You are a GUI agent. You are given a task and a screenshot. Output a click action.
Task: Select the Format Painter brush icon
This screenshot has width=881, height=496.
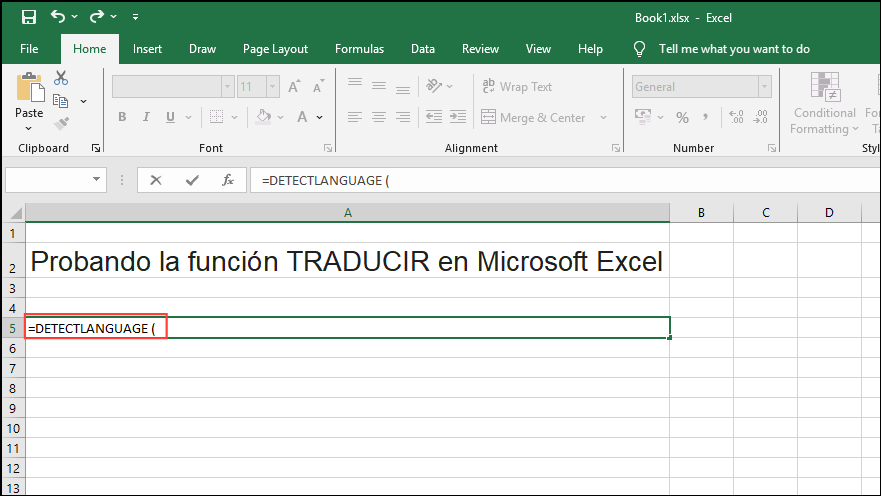click(61, 123)
